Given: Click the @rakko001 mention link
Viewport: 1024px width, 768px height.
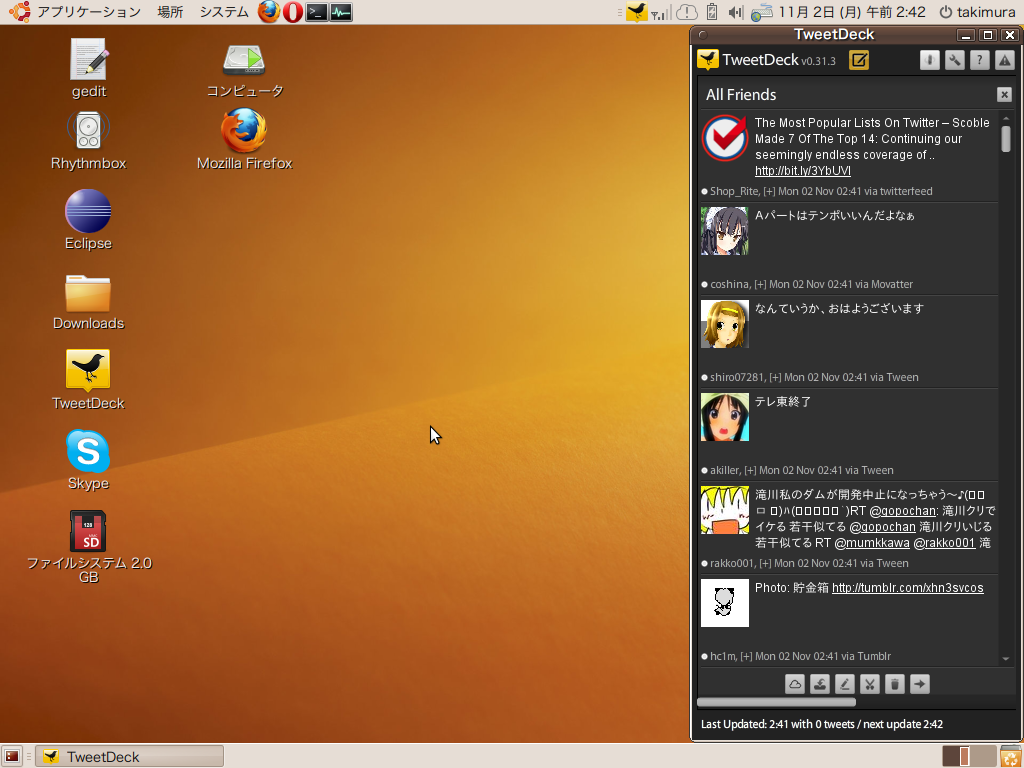Looking at the screenshot, I should click(x=944, y=543).
